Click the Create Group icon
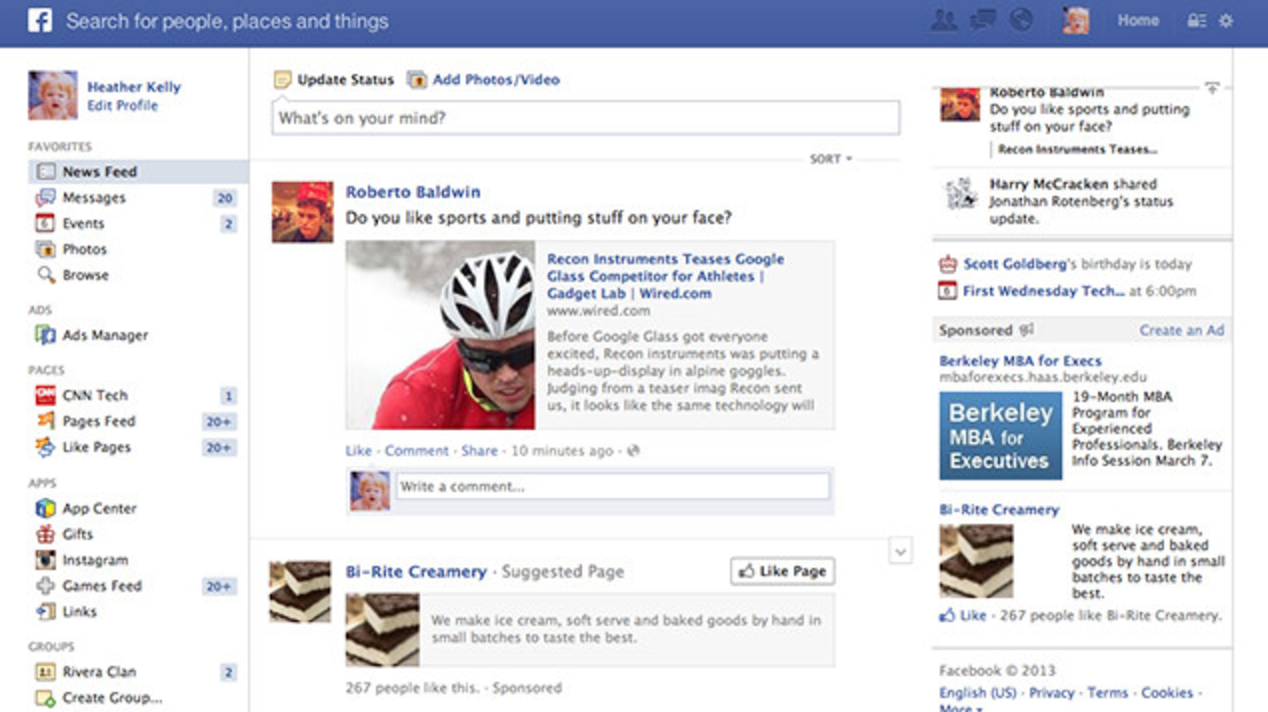The image size is (1268, 712). (x=46, y=698)
